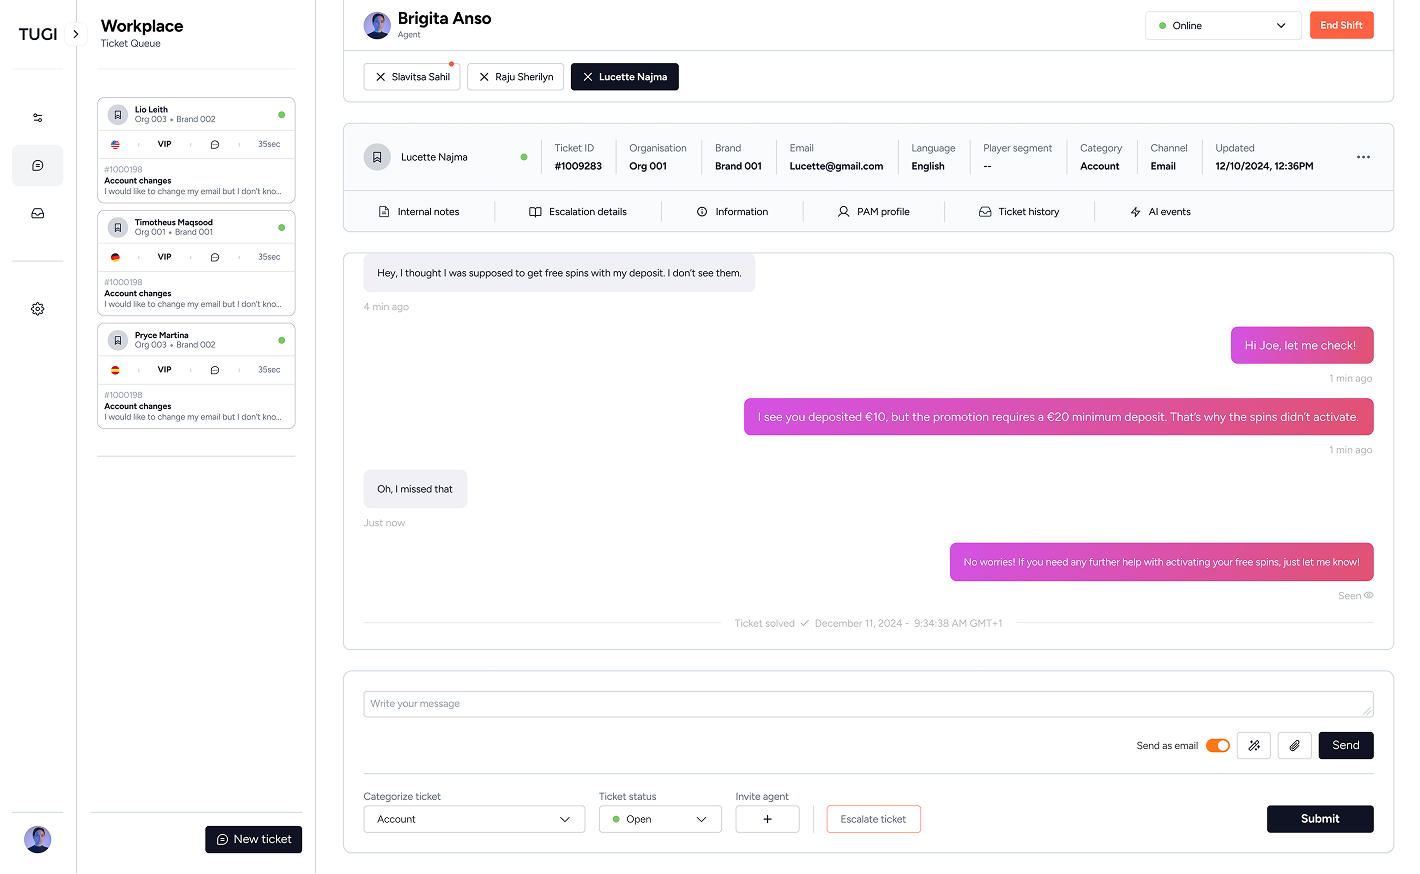Click the German flag on Timotheus Maqsood card
Screen dimensions: 1420x874
click(115, 258)
